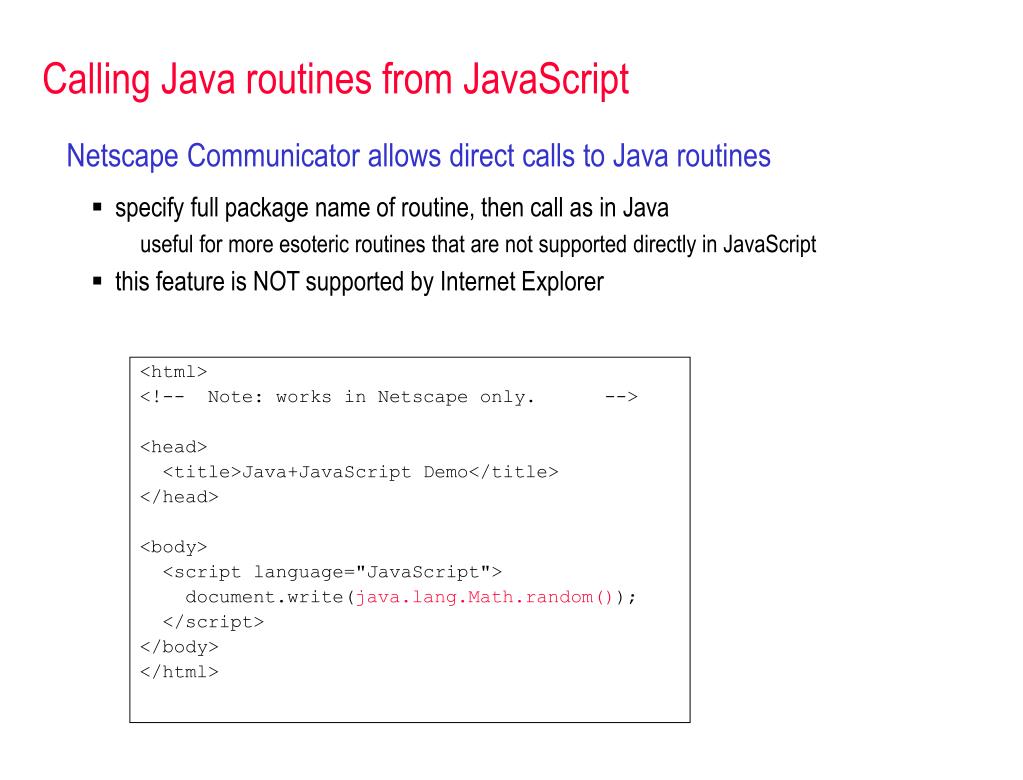Click 'document.write(' in the code
This screenshot has height=780, width=1023.
click(270, 597)
